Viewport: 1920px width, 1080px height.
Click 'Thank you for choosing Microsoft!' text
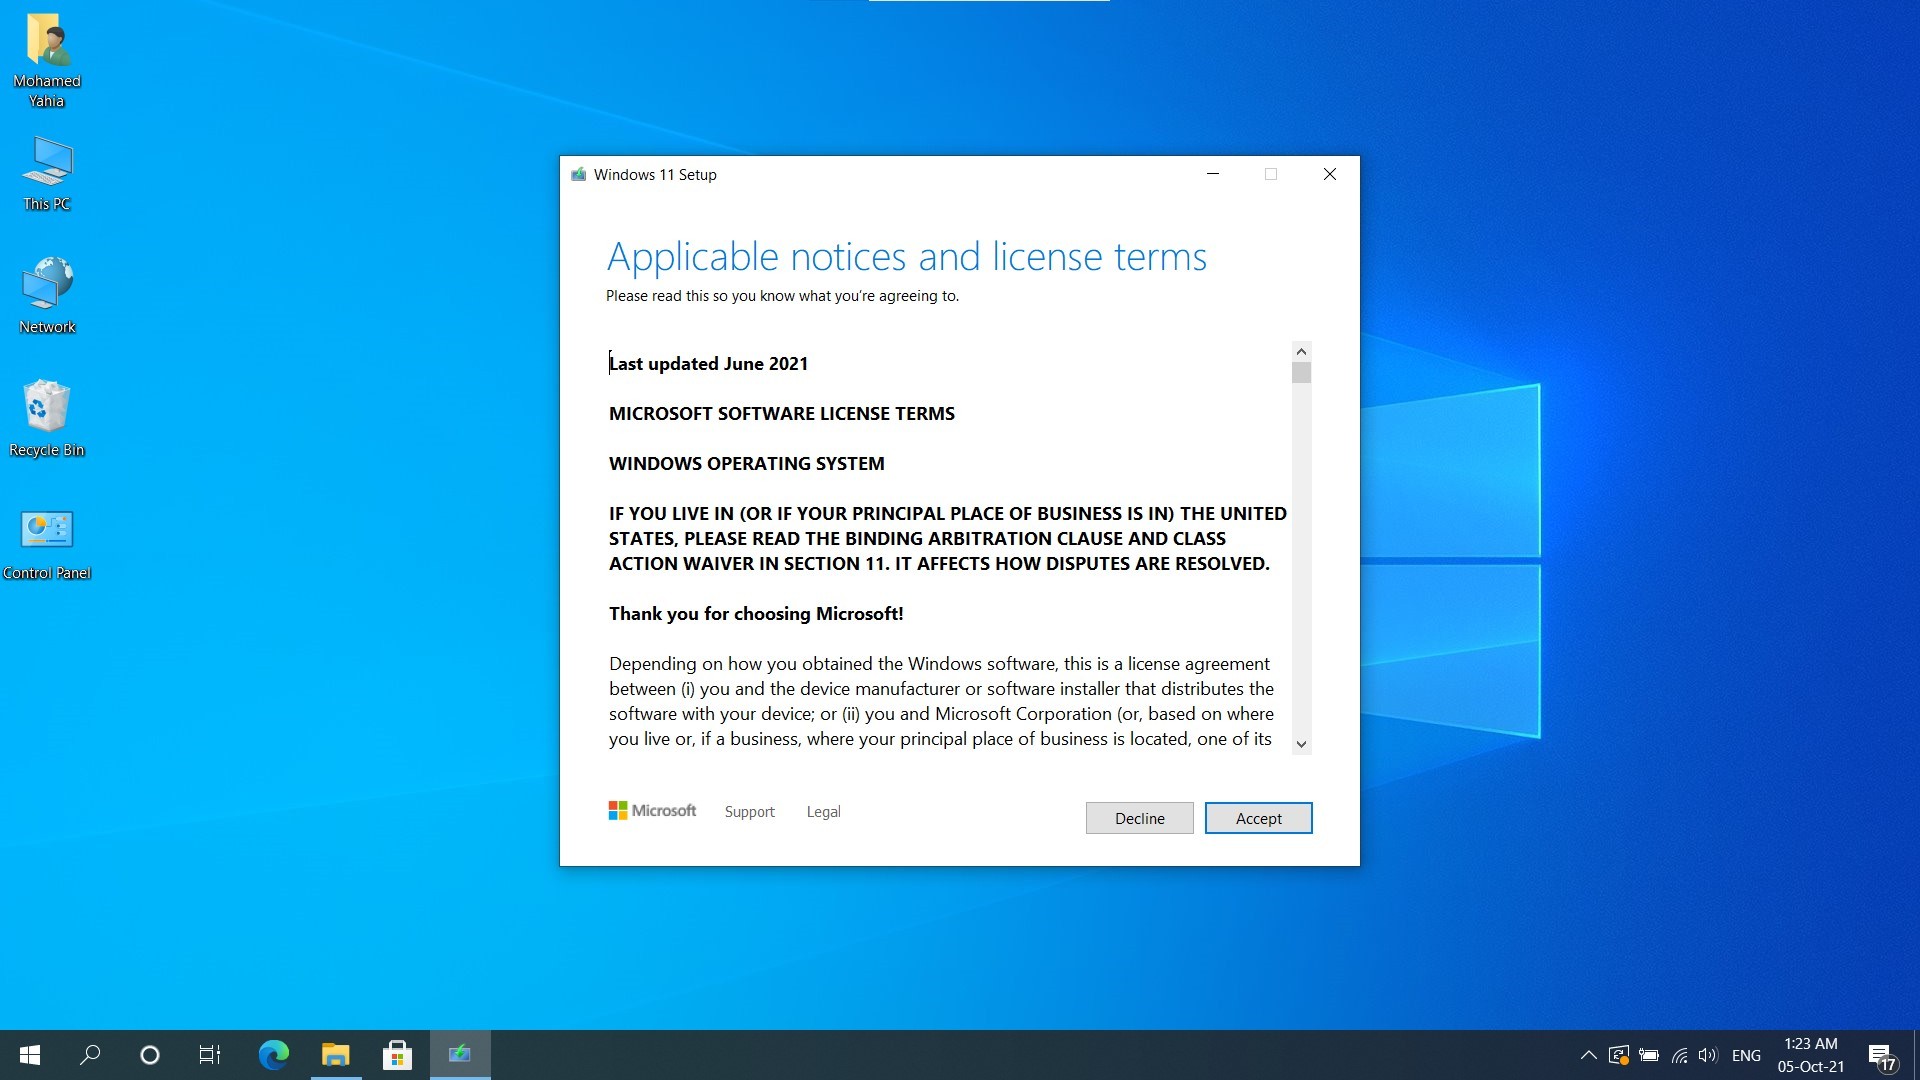(756, 614)
